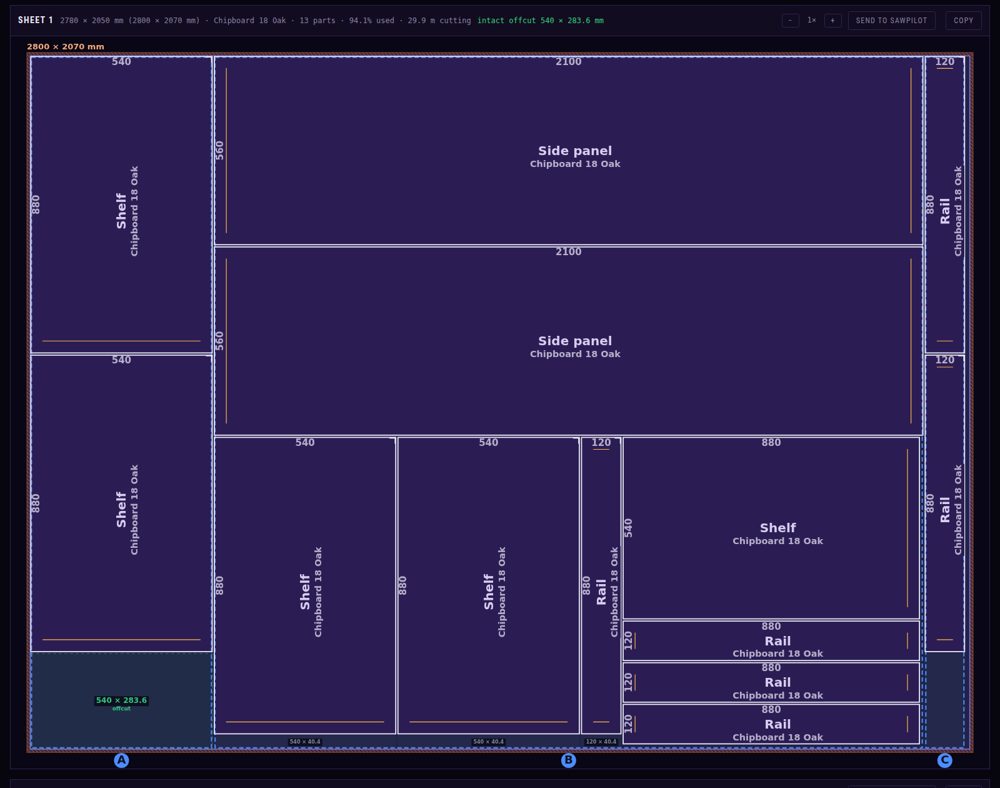Screen dimensions: 1000x788
Task: Select the upper Side panel part
Action: click(x=568, y=150)
